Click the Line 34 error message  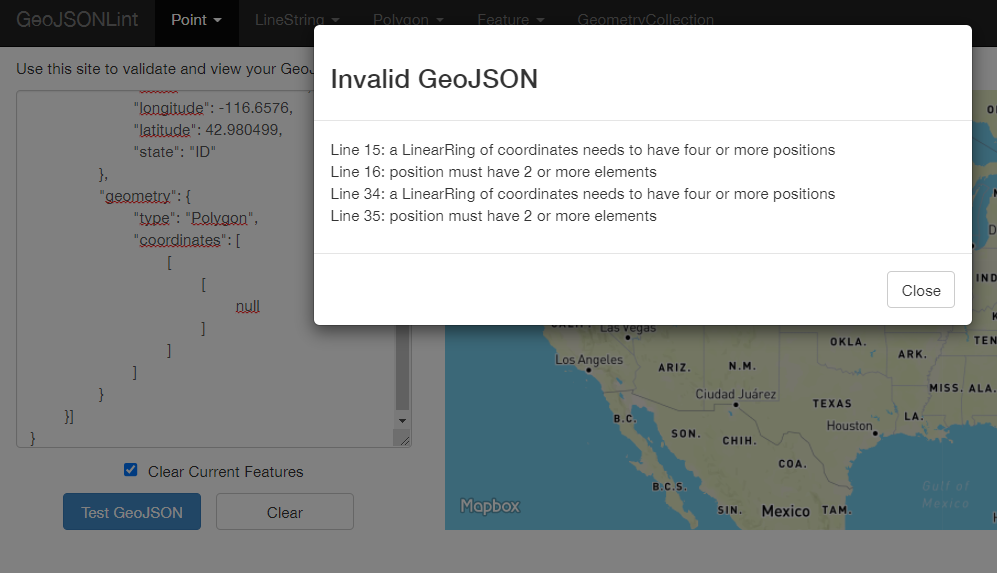[582, 194]
